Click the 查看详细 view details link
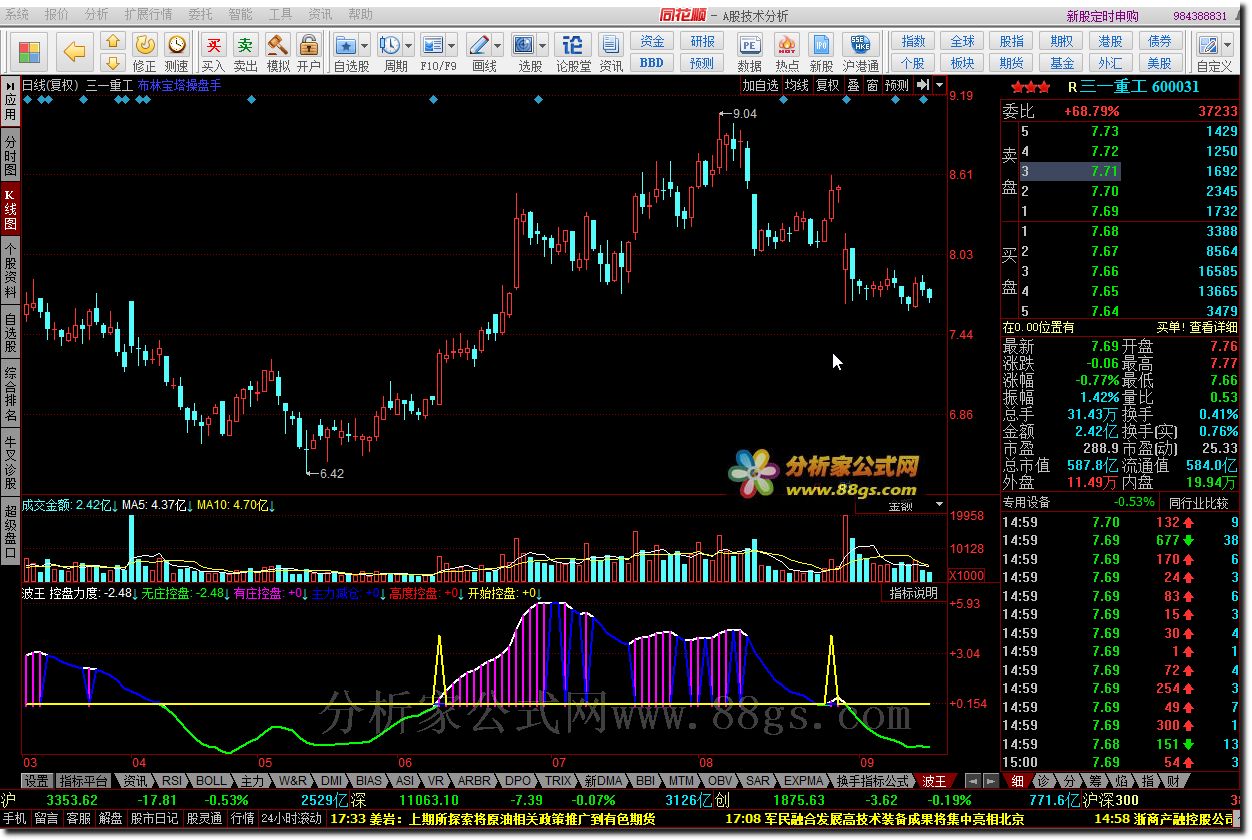This screenshot has width=1252, height=840. tap(1213, 327)
